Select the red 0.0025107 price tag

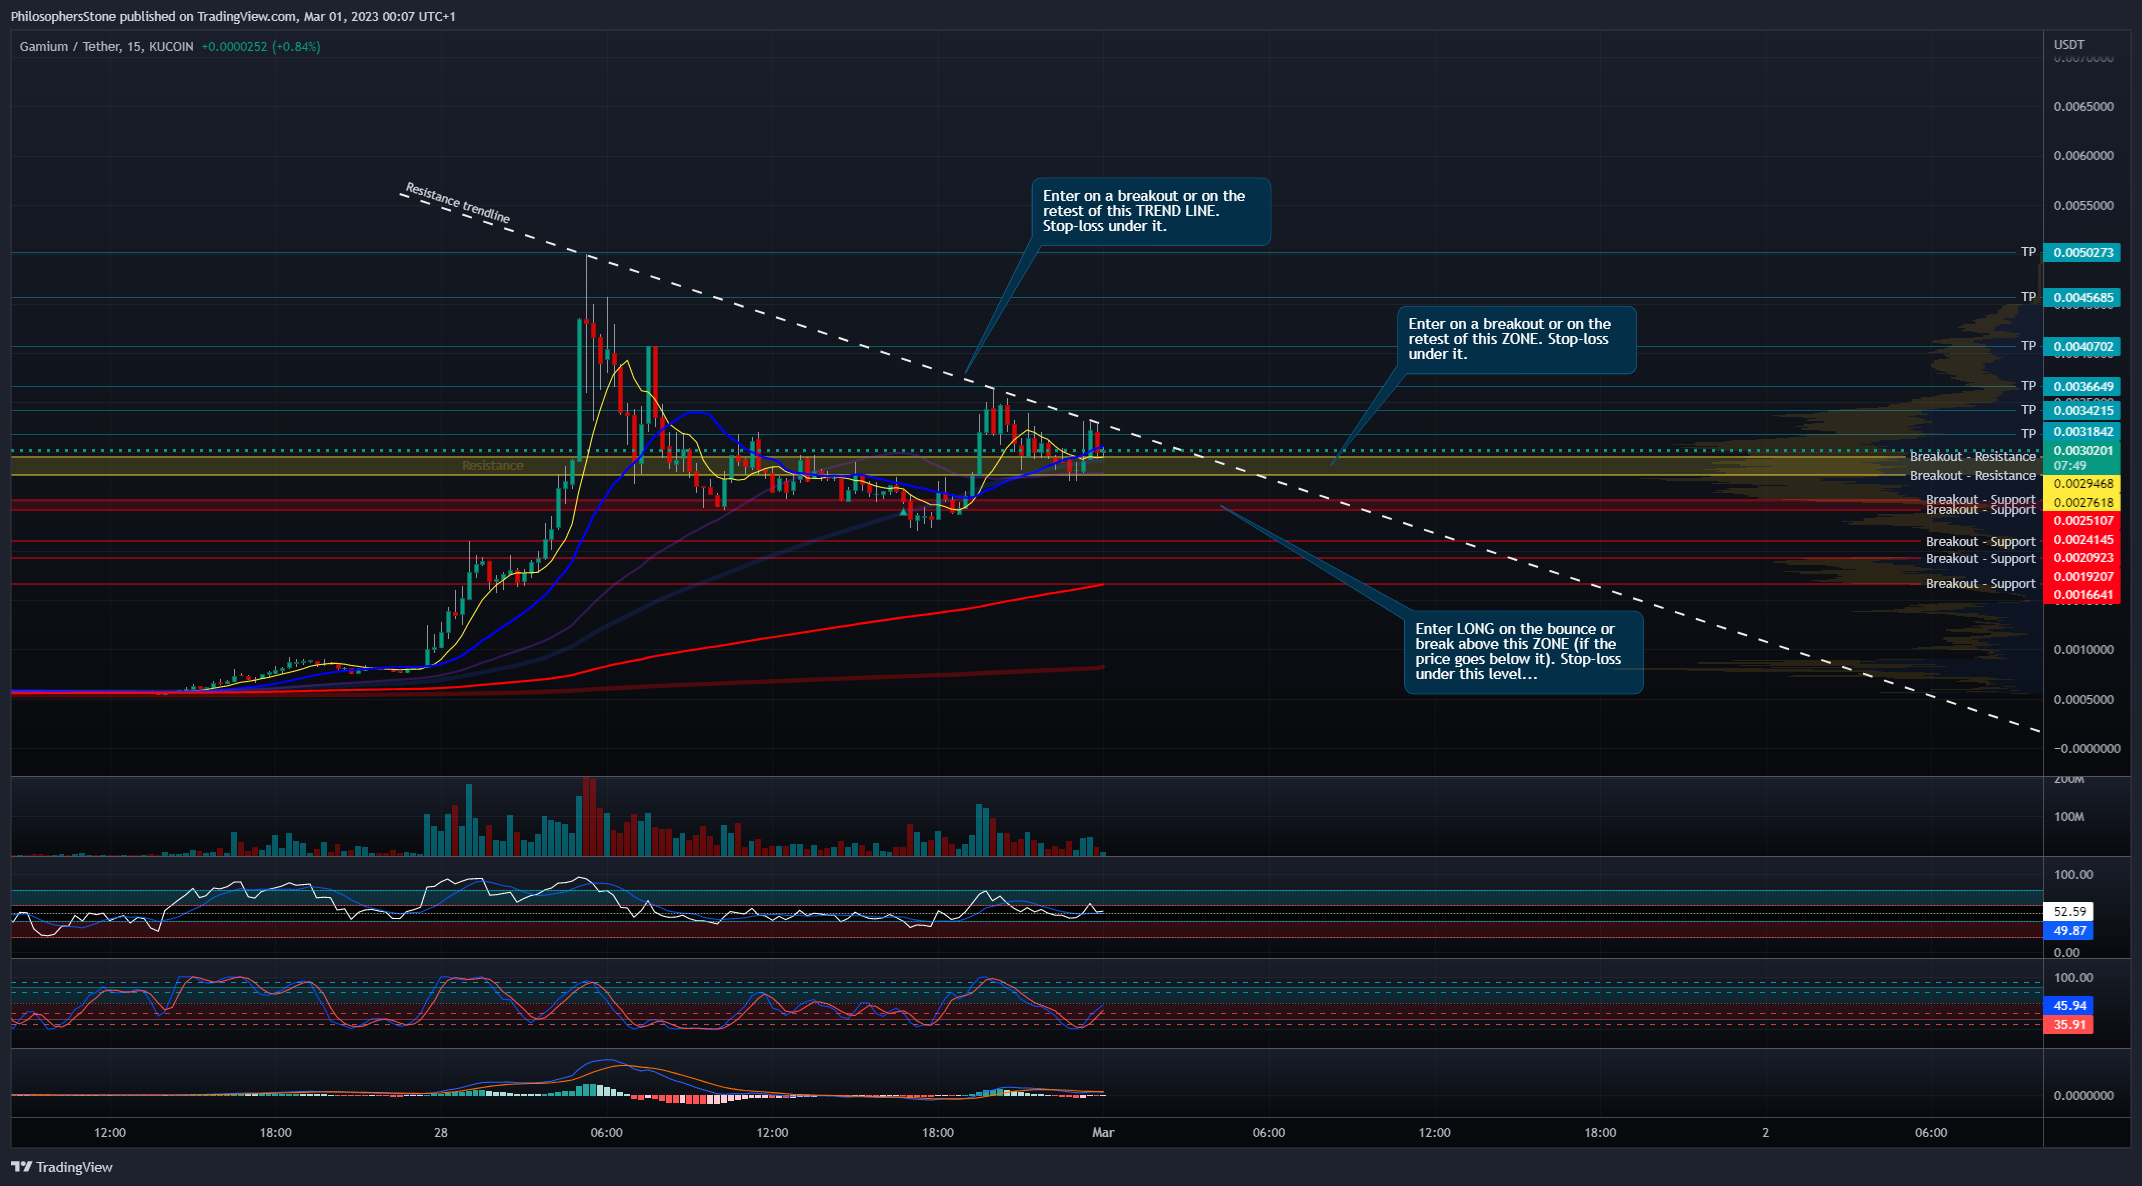tap(2083, 521)
